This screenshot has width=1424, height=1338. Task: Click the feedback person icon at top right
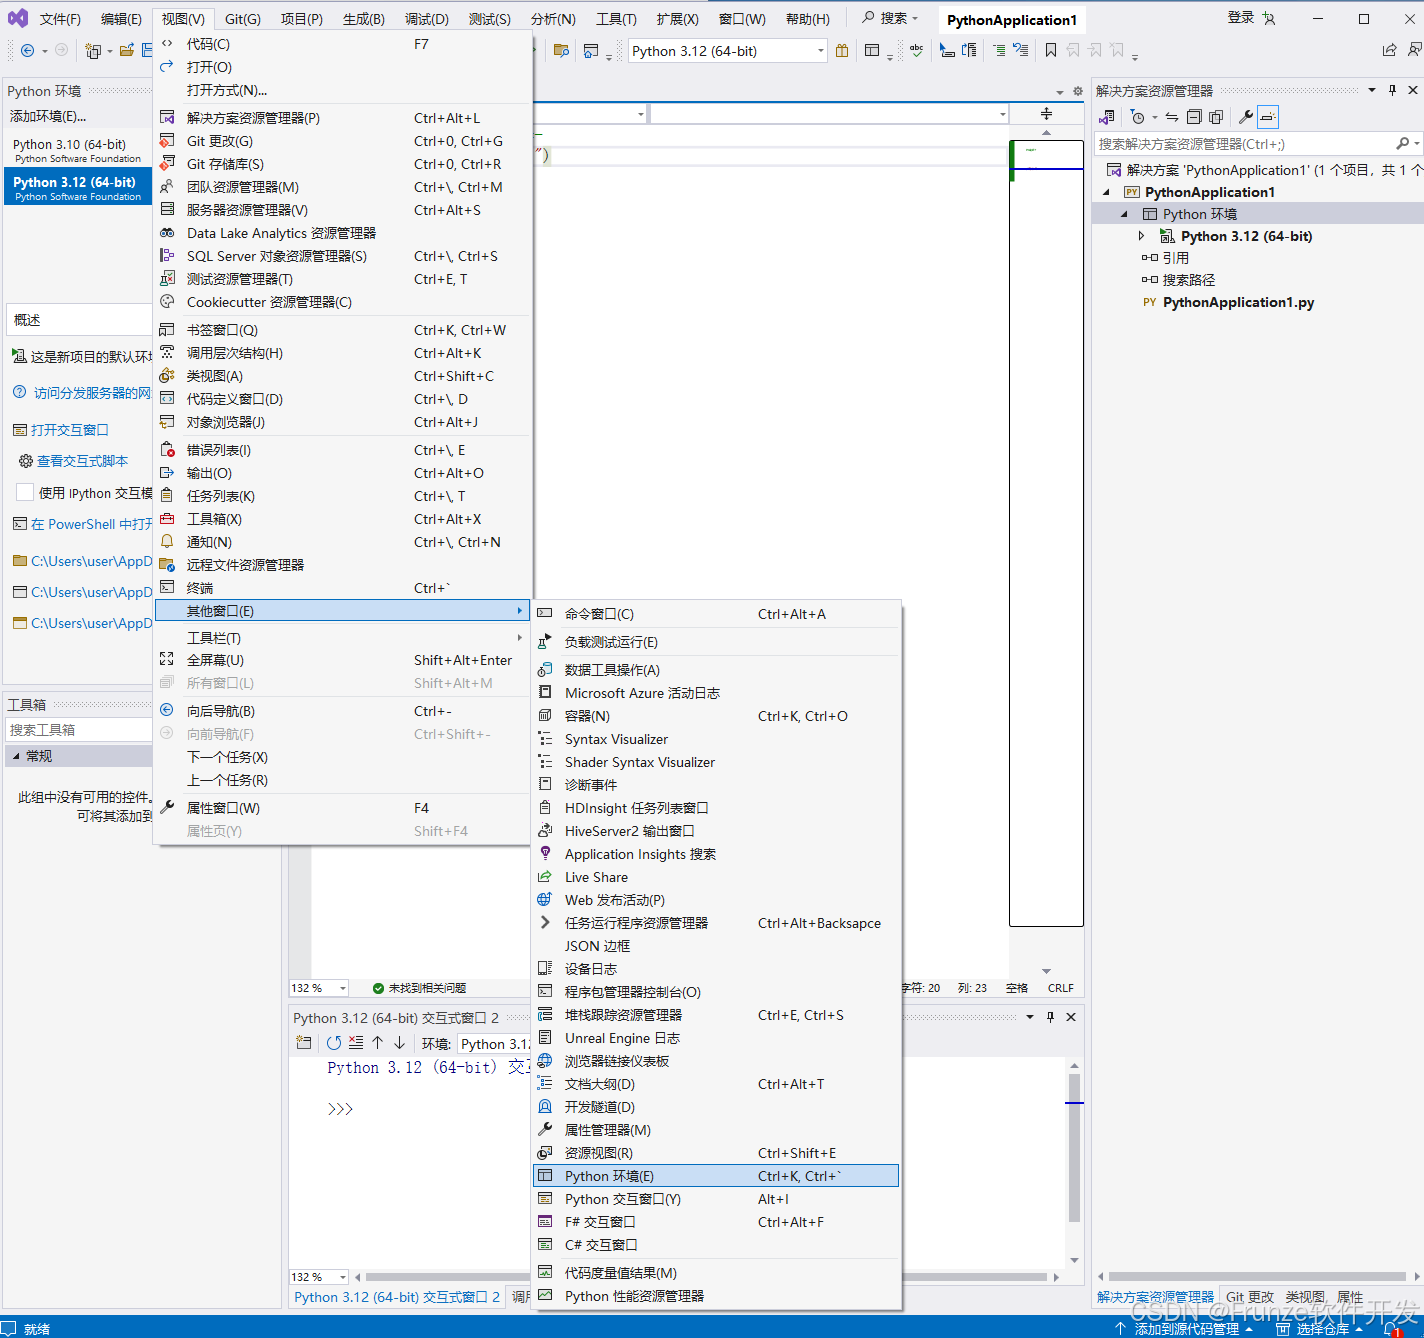pyautogui.click(x=1414, y=50)
